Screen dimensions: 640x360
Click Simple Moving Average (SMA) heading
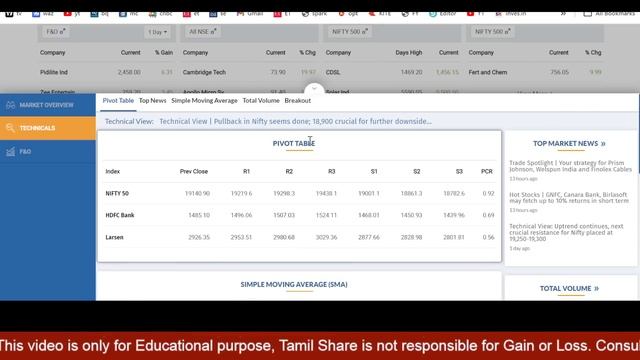(294, 284)
